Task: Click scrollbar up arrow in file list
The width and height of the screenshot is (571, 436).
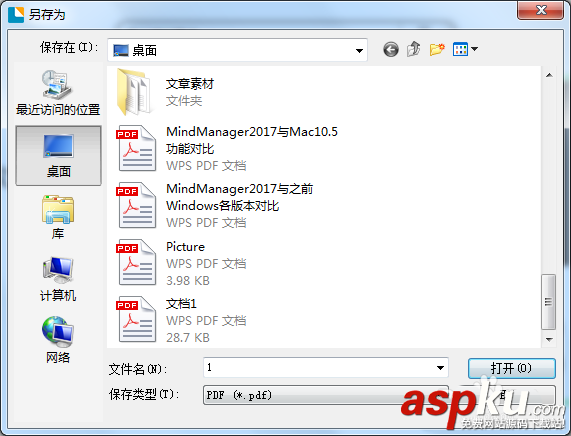Action: pyautogui.click(x=549, y=75)
